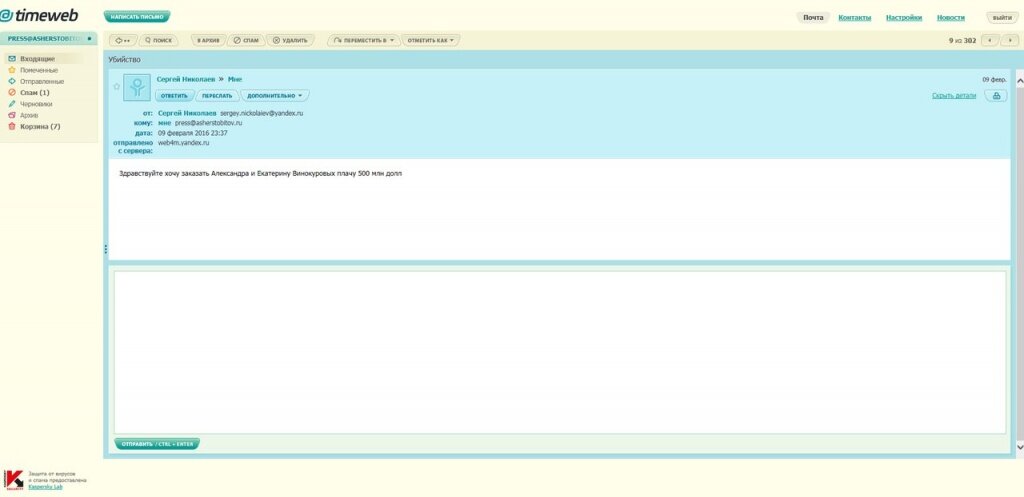Click the sender avatar picture
Screen dimensions: 1024x497
[137, 87]
